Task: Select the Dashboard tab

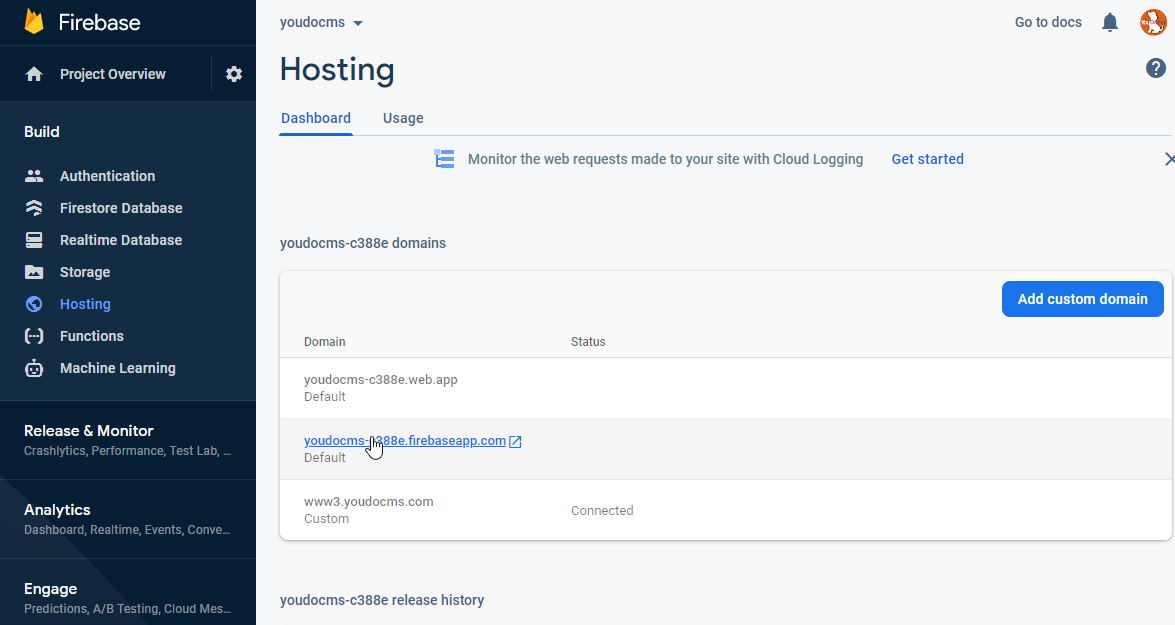Action: click(x=316, y=118)
